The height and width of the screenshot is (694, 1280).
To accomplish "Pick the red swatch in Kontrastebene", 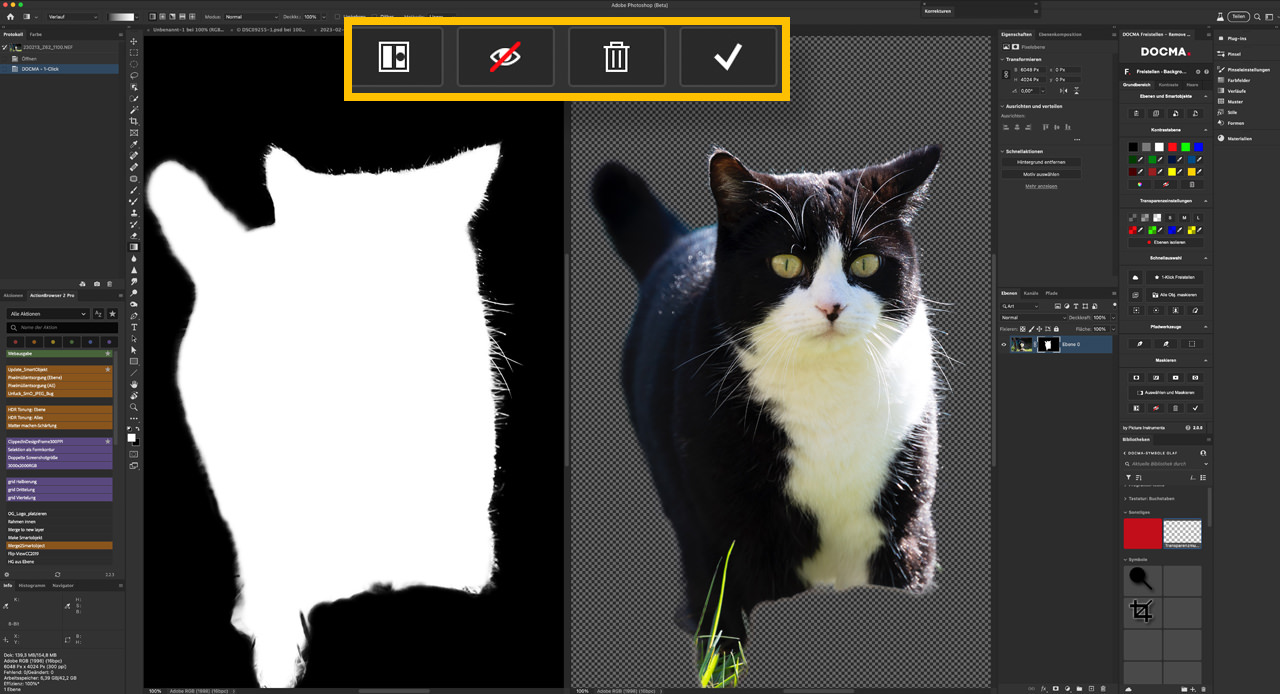I will click(1172, 147).
